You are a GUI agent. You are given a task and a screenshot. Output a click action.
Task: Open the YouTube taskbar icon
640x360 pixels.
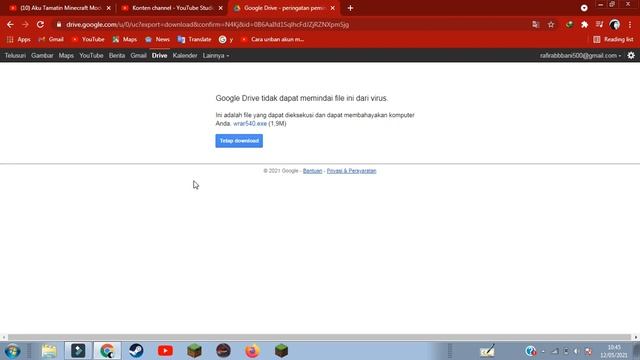165,351
